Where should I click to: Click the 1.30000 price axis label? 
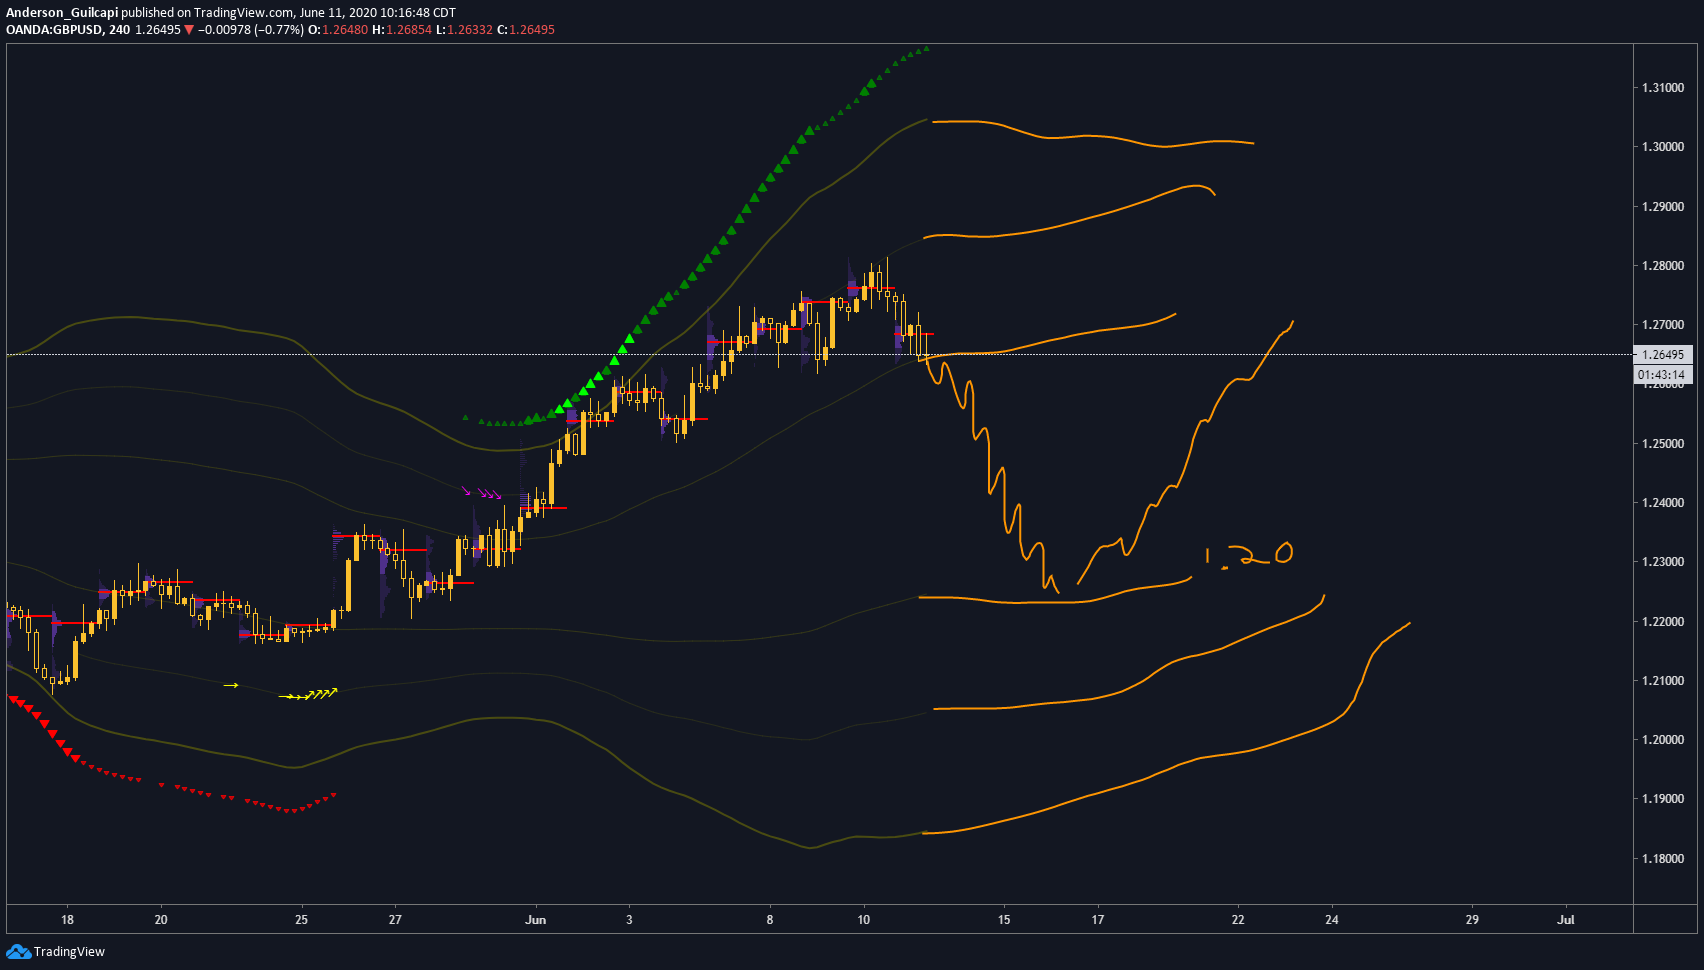coord(1662,147)
